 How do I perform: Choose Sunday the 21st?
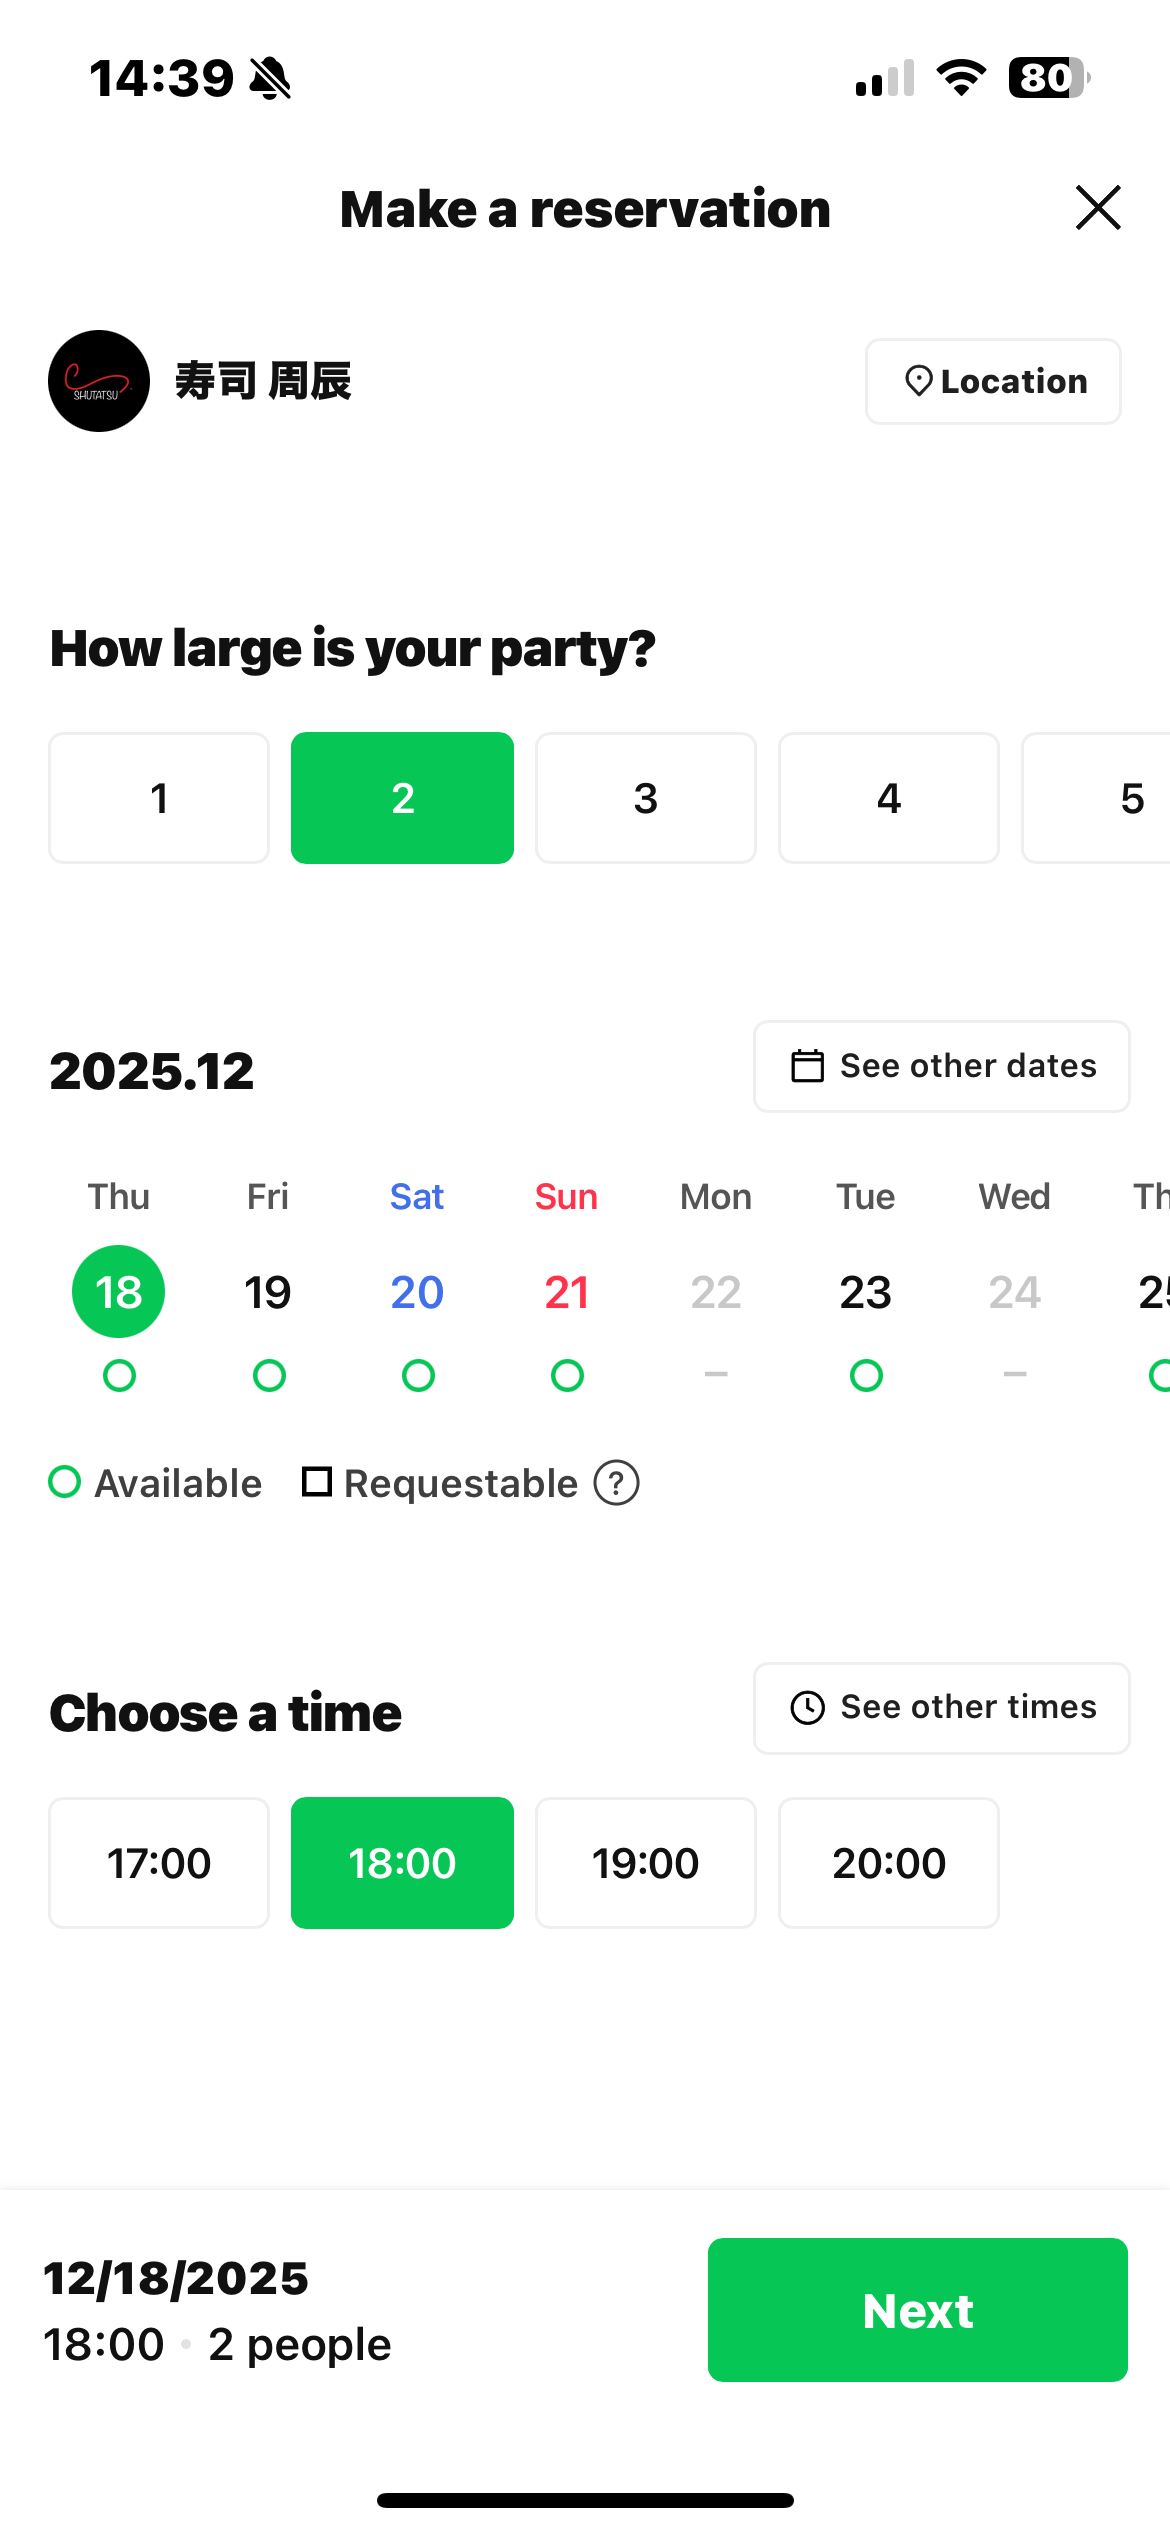tap(567, 1292)
